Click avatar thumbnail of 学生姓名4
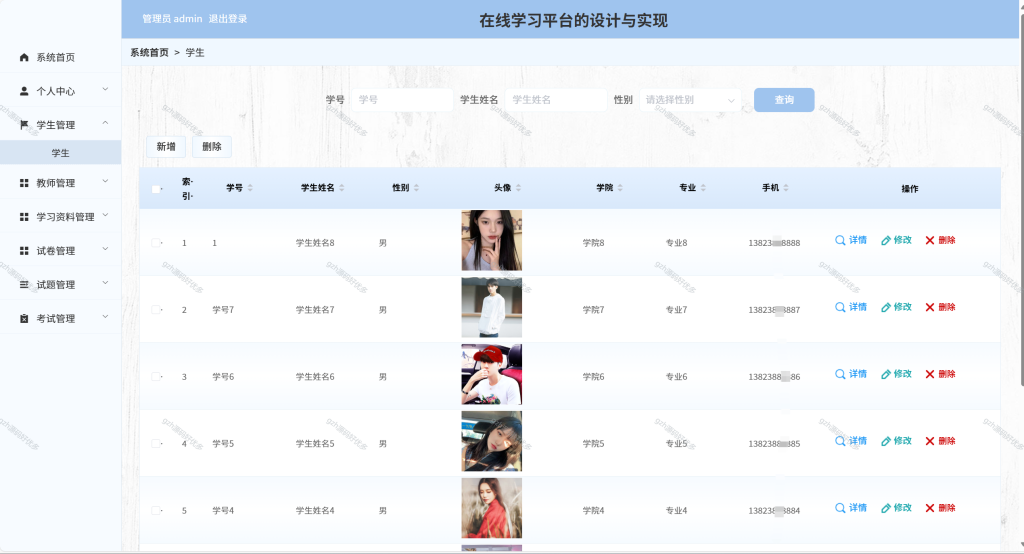 point(492,508)
